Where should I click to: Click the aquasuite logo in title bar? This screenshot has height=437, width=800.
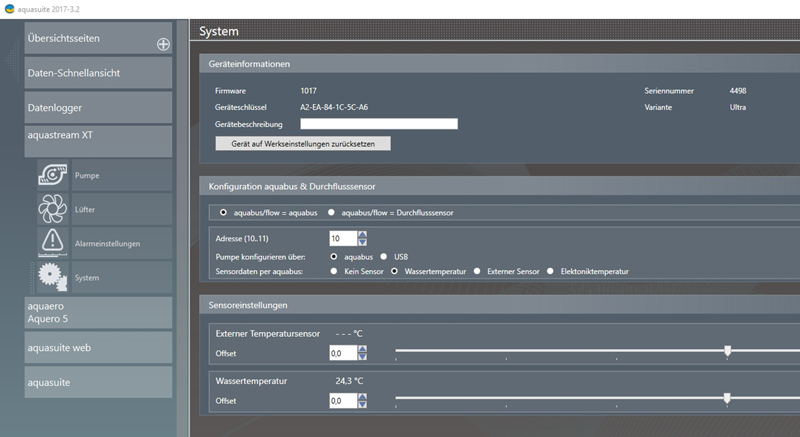tap(10, 8)
